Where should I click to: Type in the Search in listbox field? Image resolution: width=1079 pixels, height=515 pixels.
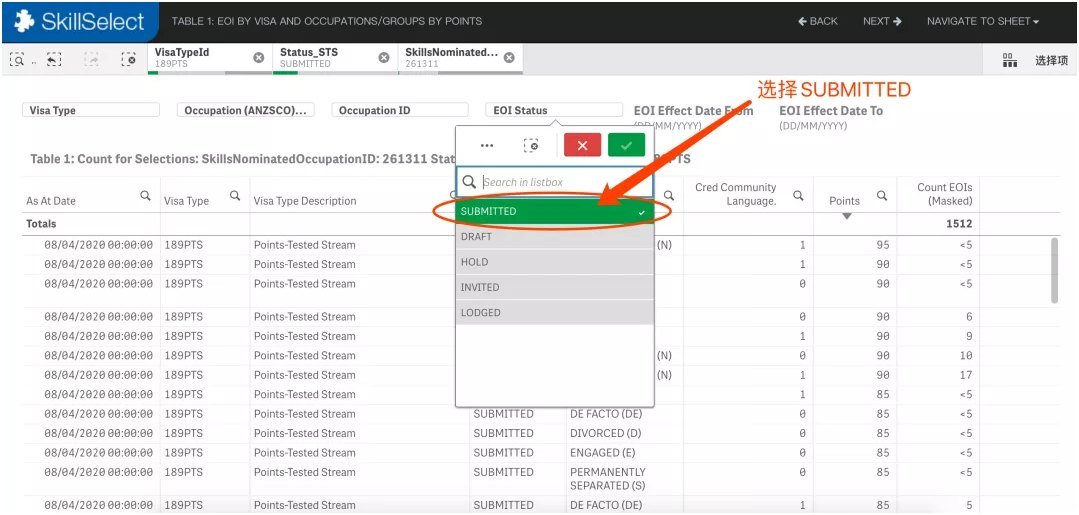click(565, 182)
